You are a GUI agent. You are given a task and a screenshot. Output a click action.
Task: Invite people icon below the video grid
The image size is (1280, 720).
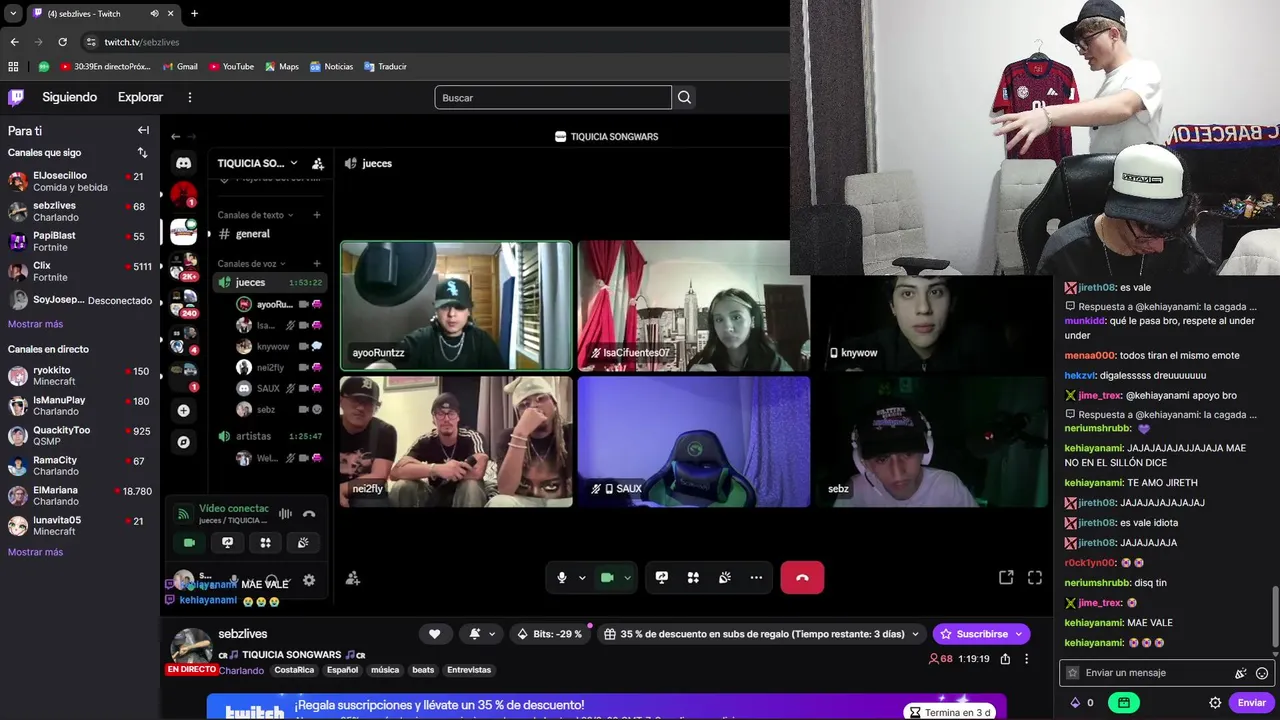point(353,578)
